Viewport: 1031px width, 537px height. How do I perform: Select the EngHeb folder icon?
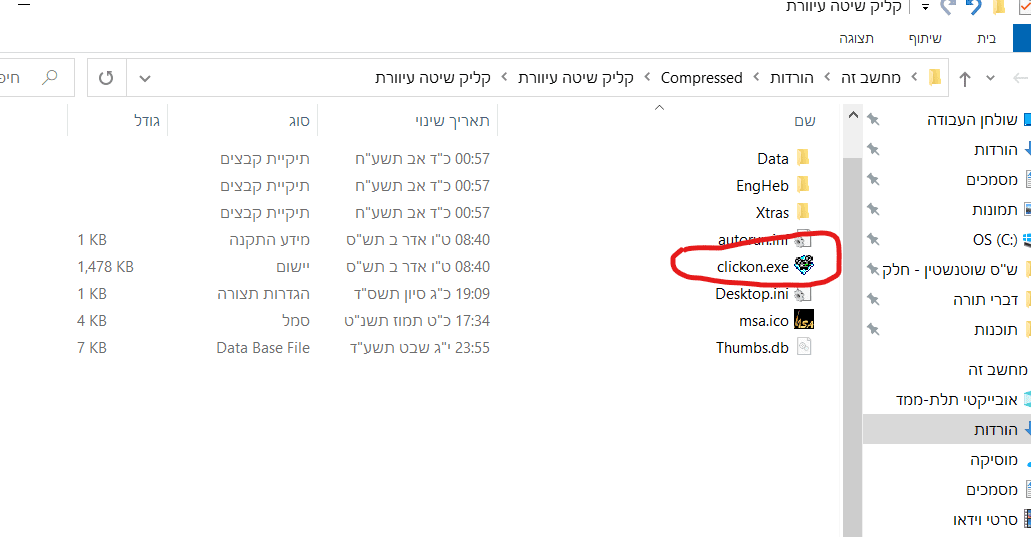[803, 185]
